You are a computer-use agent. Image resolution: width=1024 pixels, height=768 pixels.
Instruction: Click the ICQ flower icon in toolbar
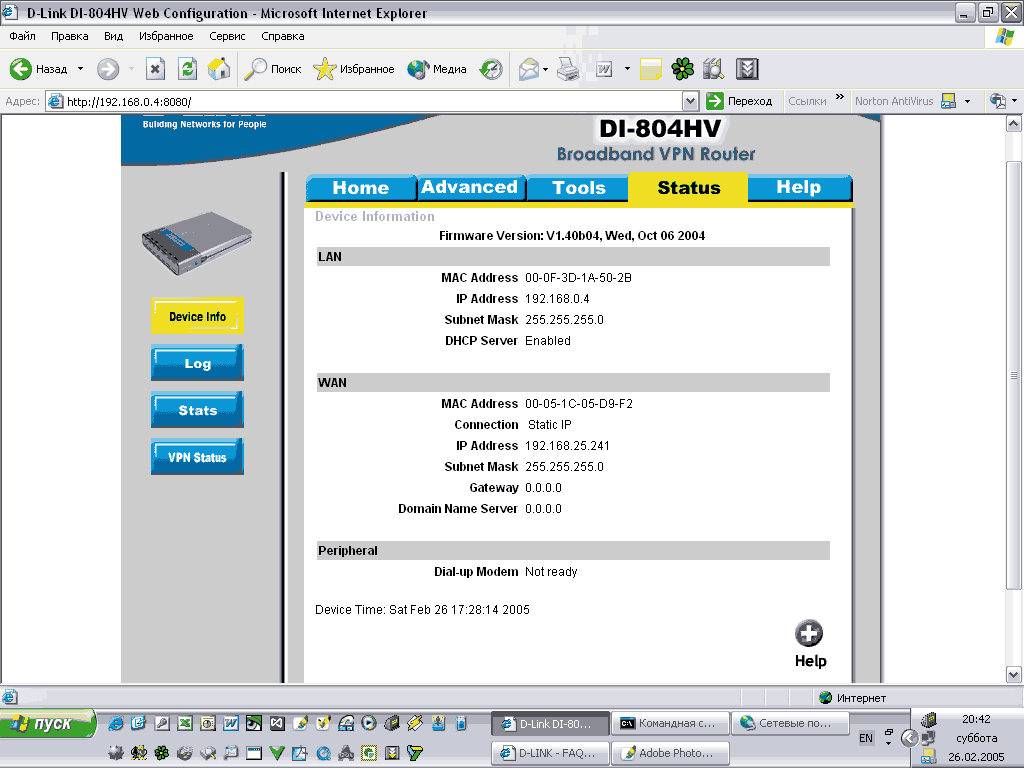(682, 69)
